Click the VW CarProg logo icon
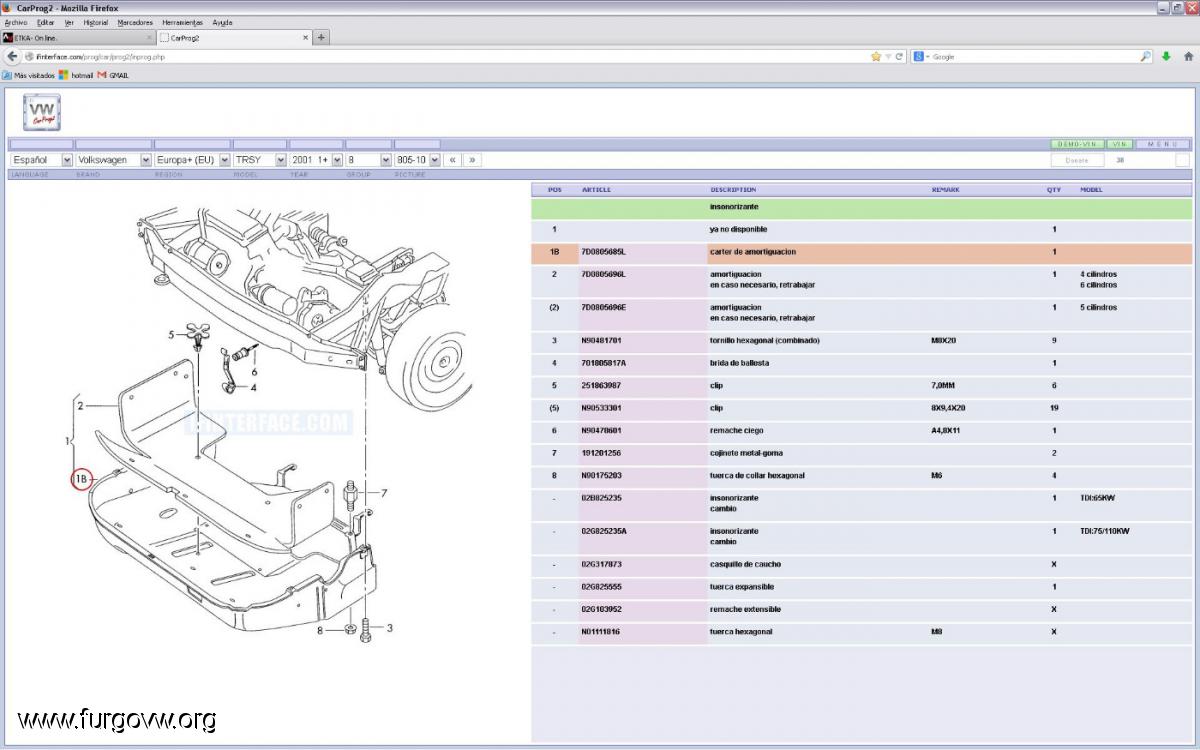Screen dimensions: 1200x750 42,112
